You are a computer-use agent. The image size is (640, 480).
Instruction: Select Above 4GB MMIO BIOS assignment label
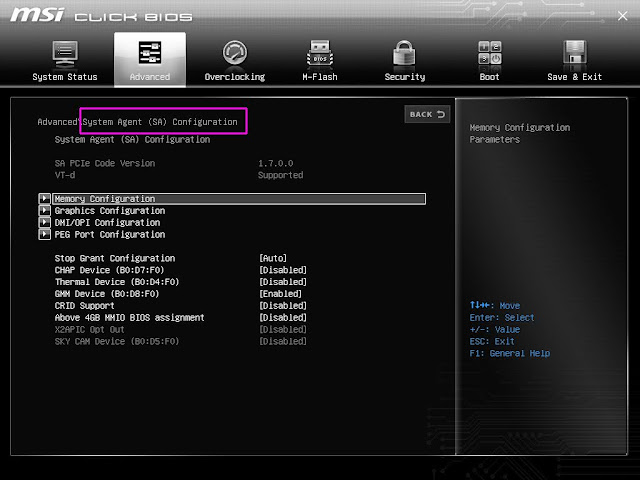tap(129, 317)
